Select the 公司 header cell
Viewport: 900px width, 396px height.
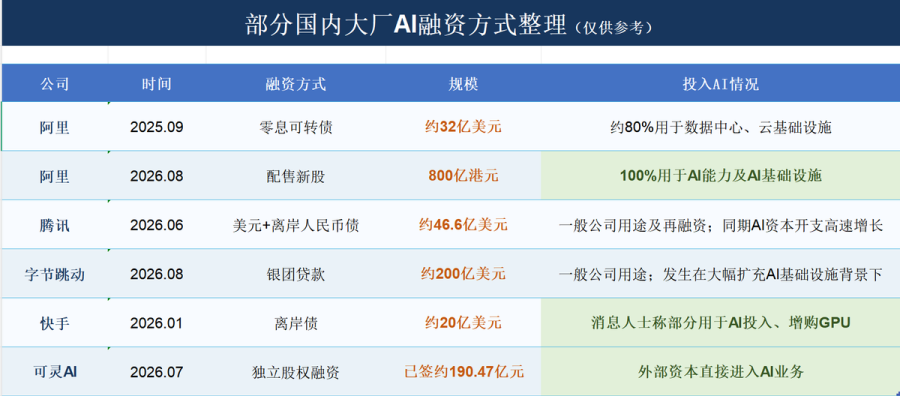tap(55, 84)
